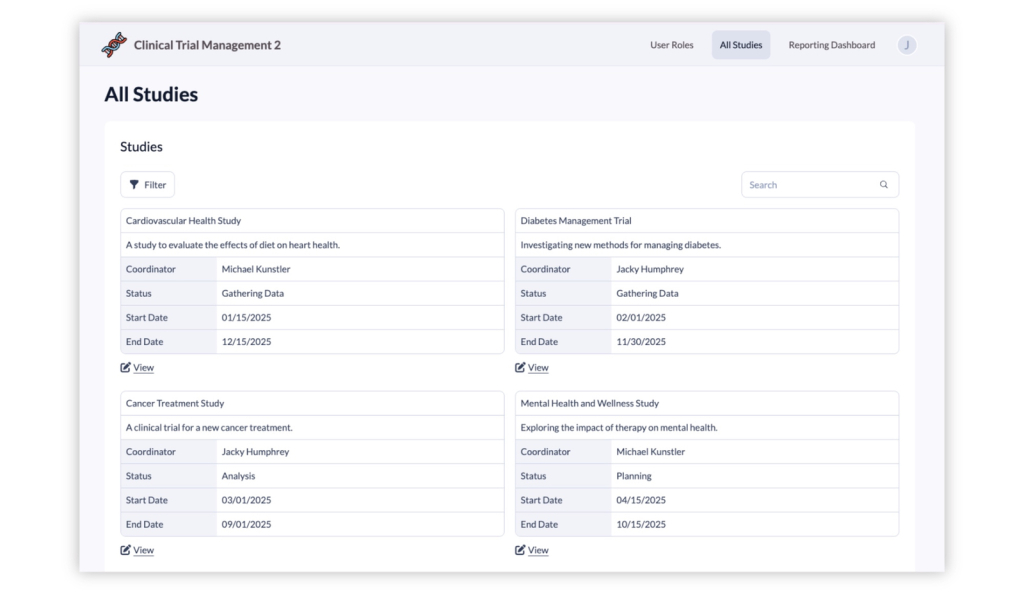Click the funnel icon on the Filter button
Image resolution: width=1024 pixels, height=594 pixels.
click(135, 184)
